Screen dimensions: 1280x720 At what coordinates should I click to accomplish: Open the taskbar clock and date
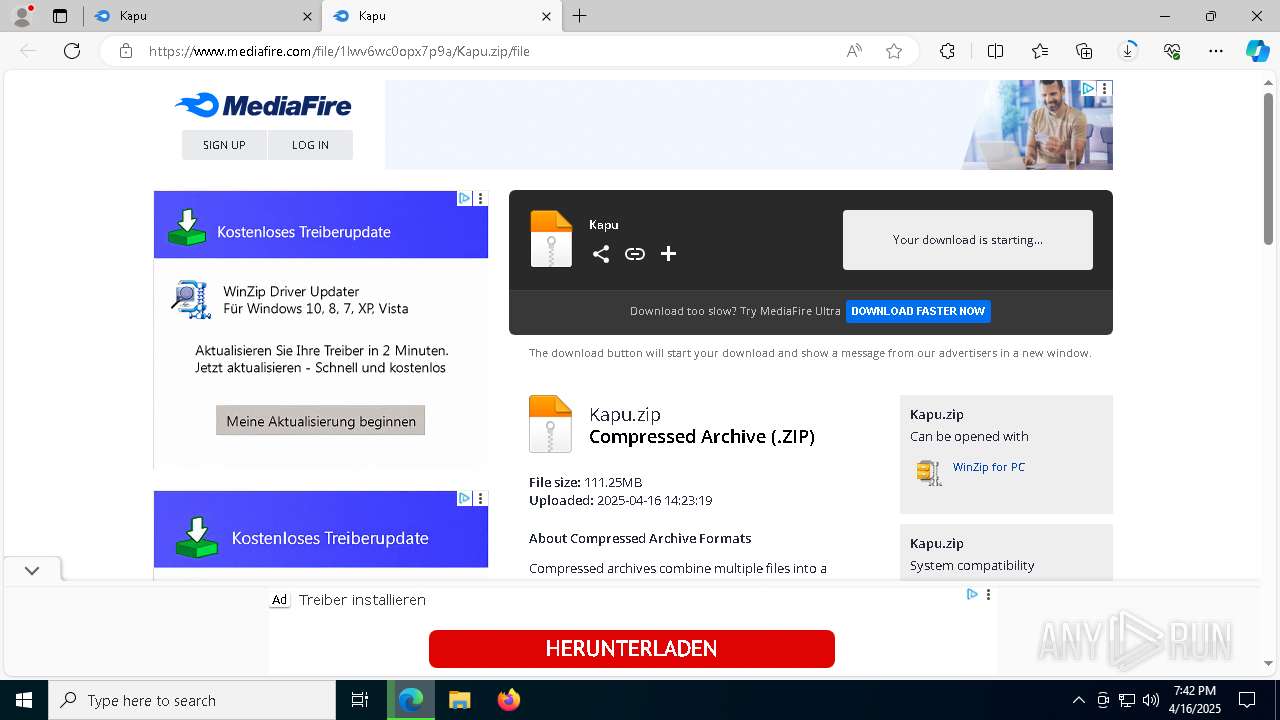click(1194, 700)
